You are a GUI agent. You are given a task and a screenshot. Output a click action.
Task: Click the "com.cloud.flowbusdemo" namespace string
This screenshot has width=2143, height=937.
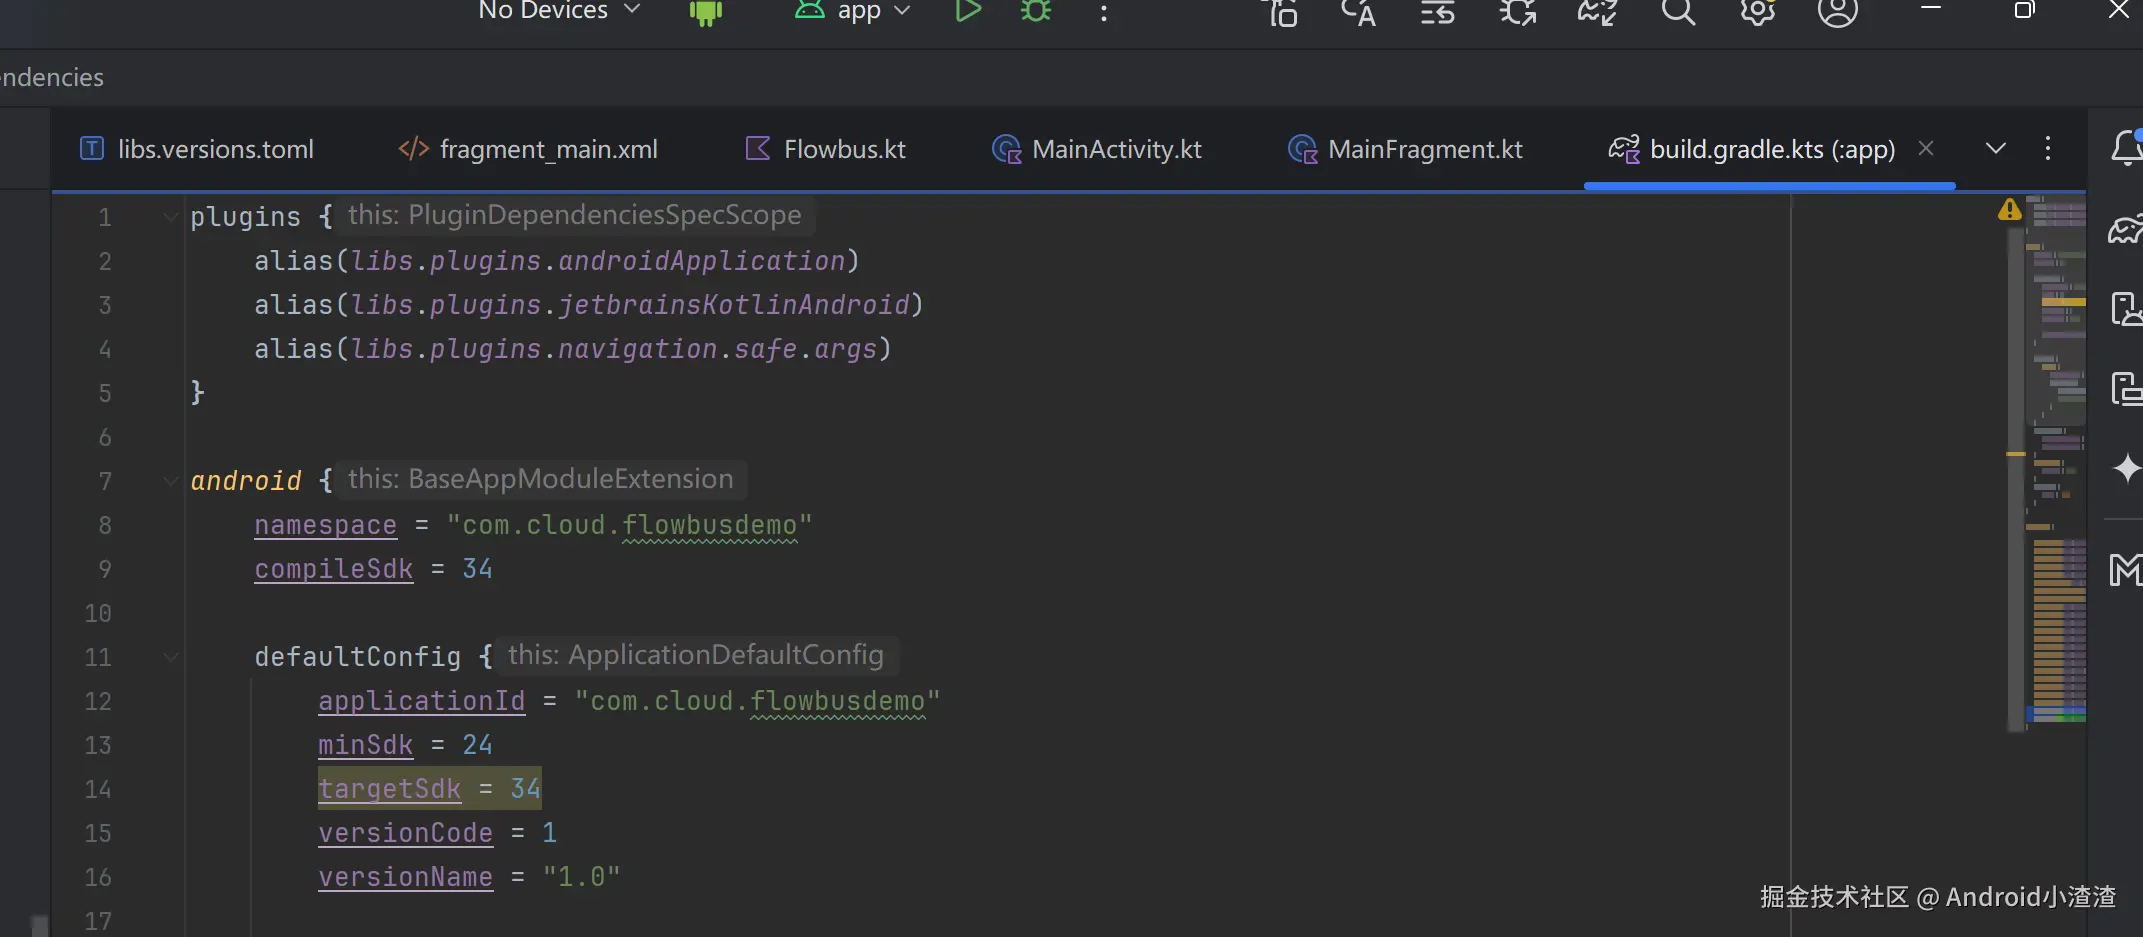(x=629, y=525)
